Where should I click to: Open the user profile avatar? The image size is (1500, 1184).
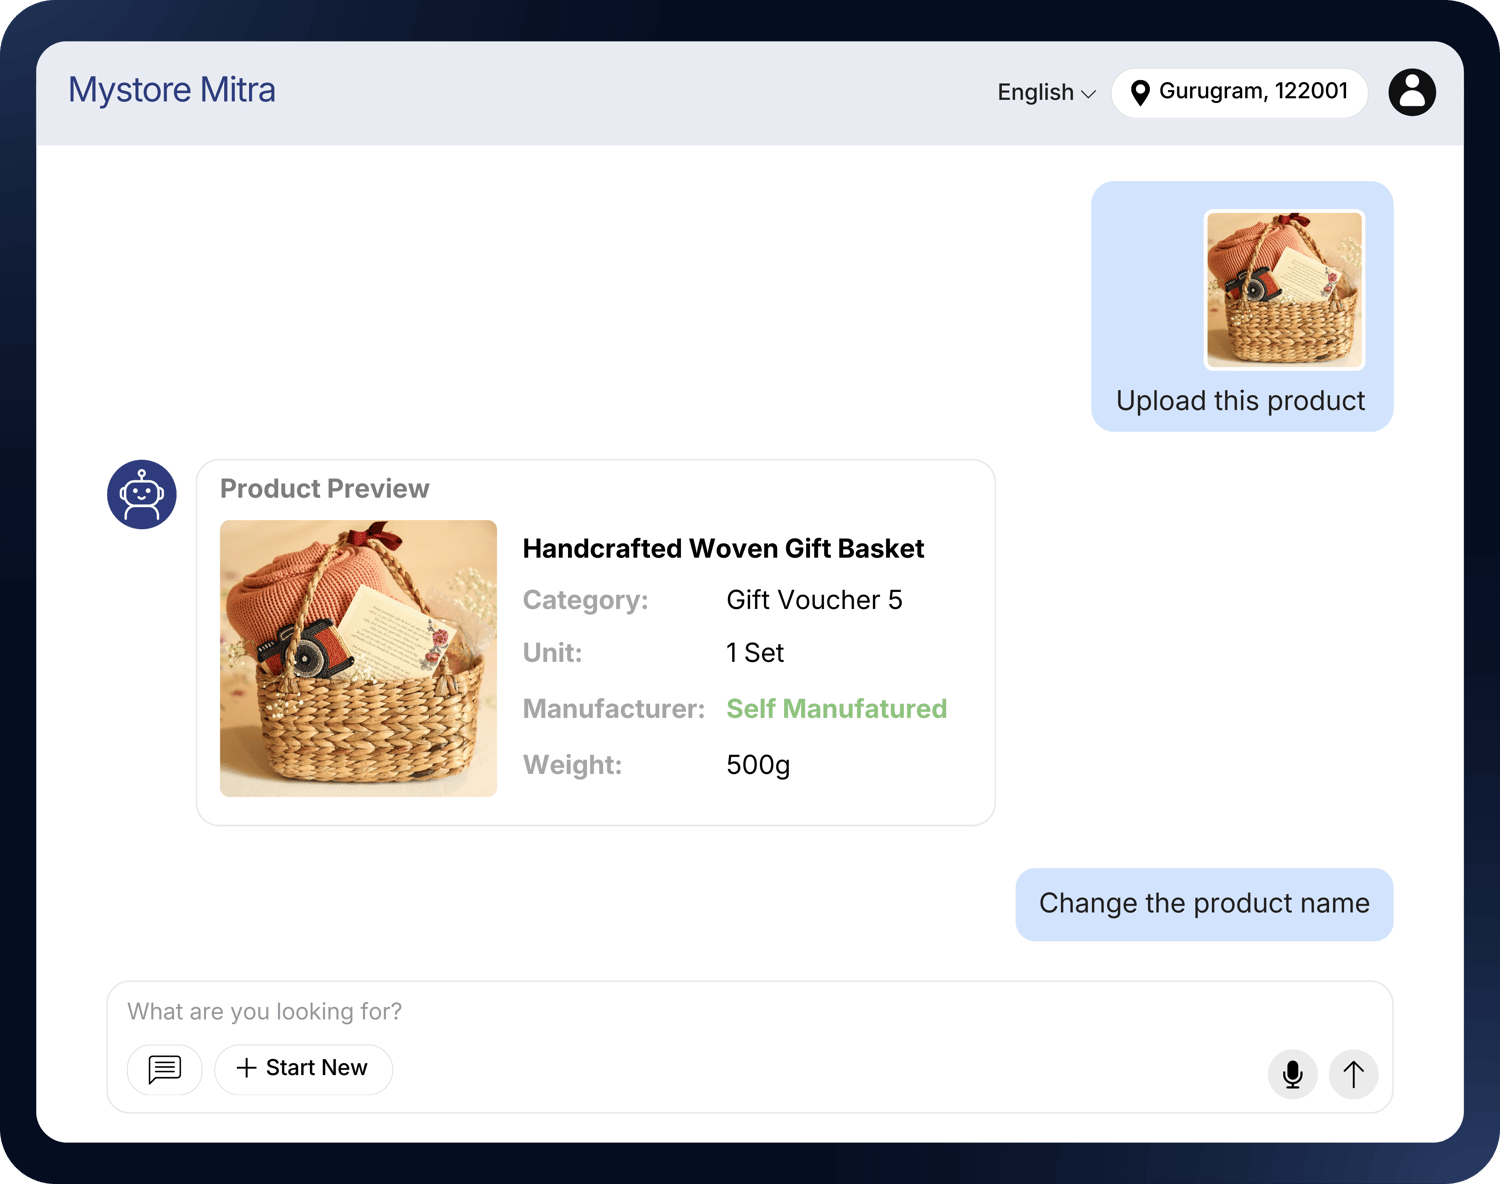coord(1411,93)
